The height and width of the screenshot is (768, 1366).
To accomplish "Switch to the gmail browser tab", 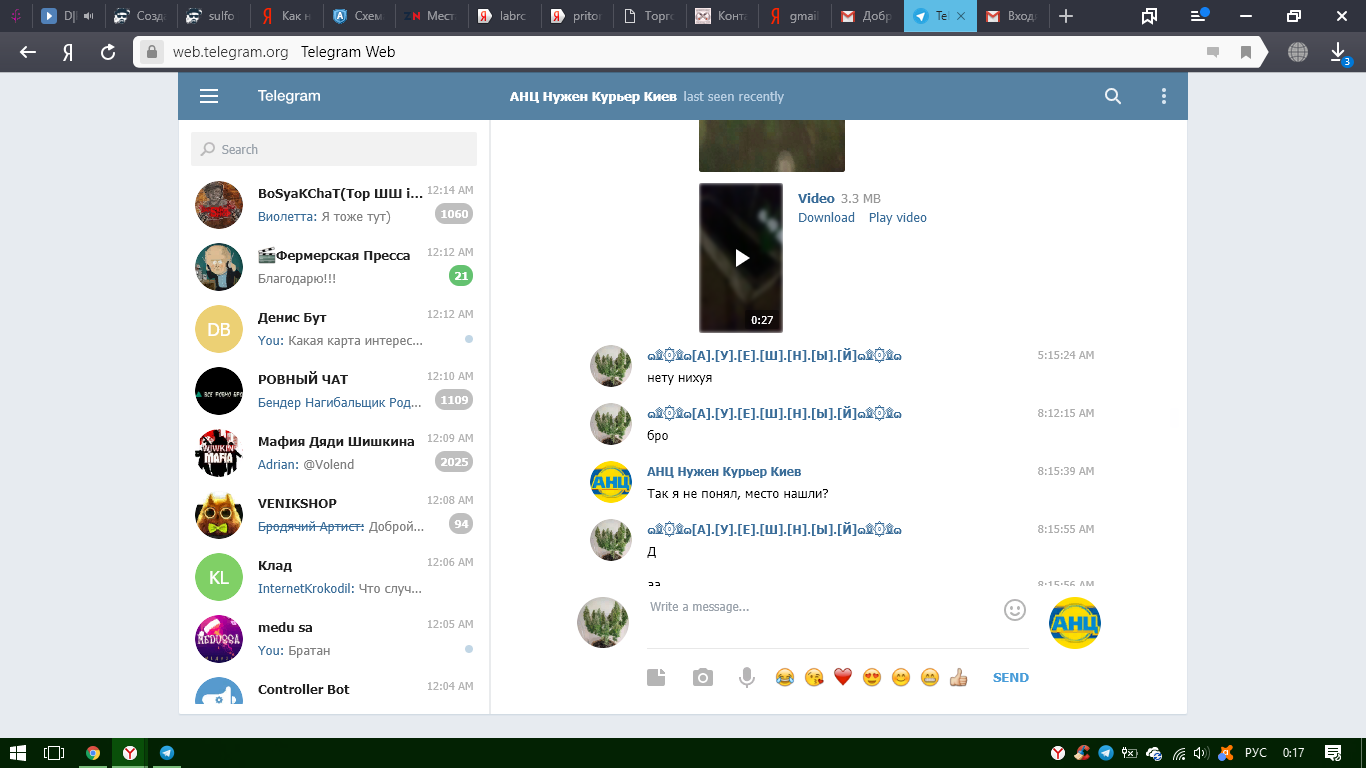I will 794,16.
